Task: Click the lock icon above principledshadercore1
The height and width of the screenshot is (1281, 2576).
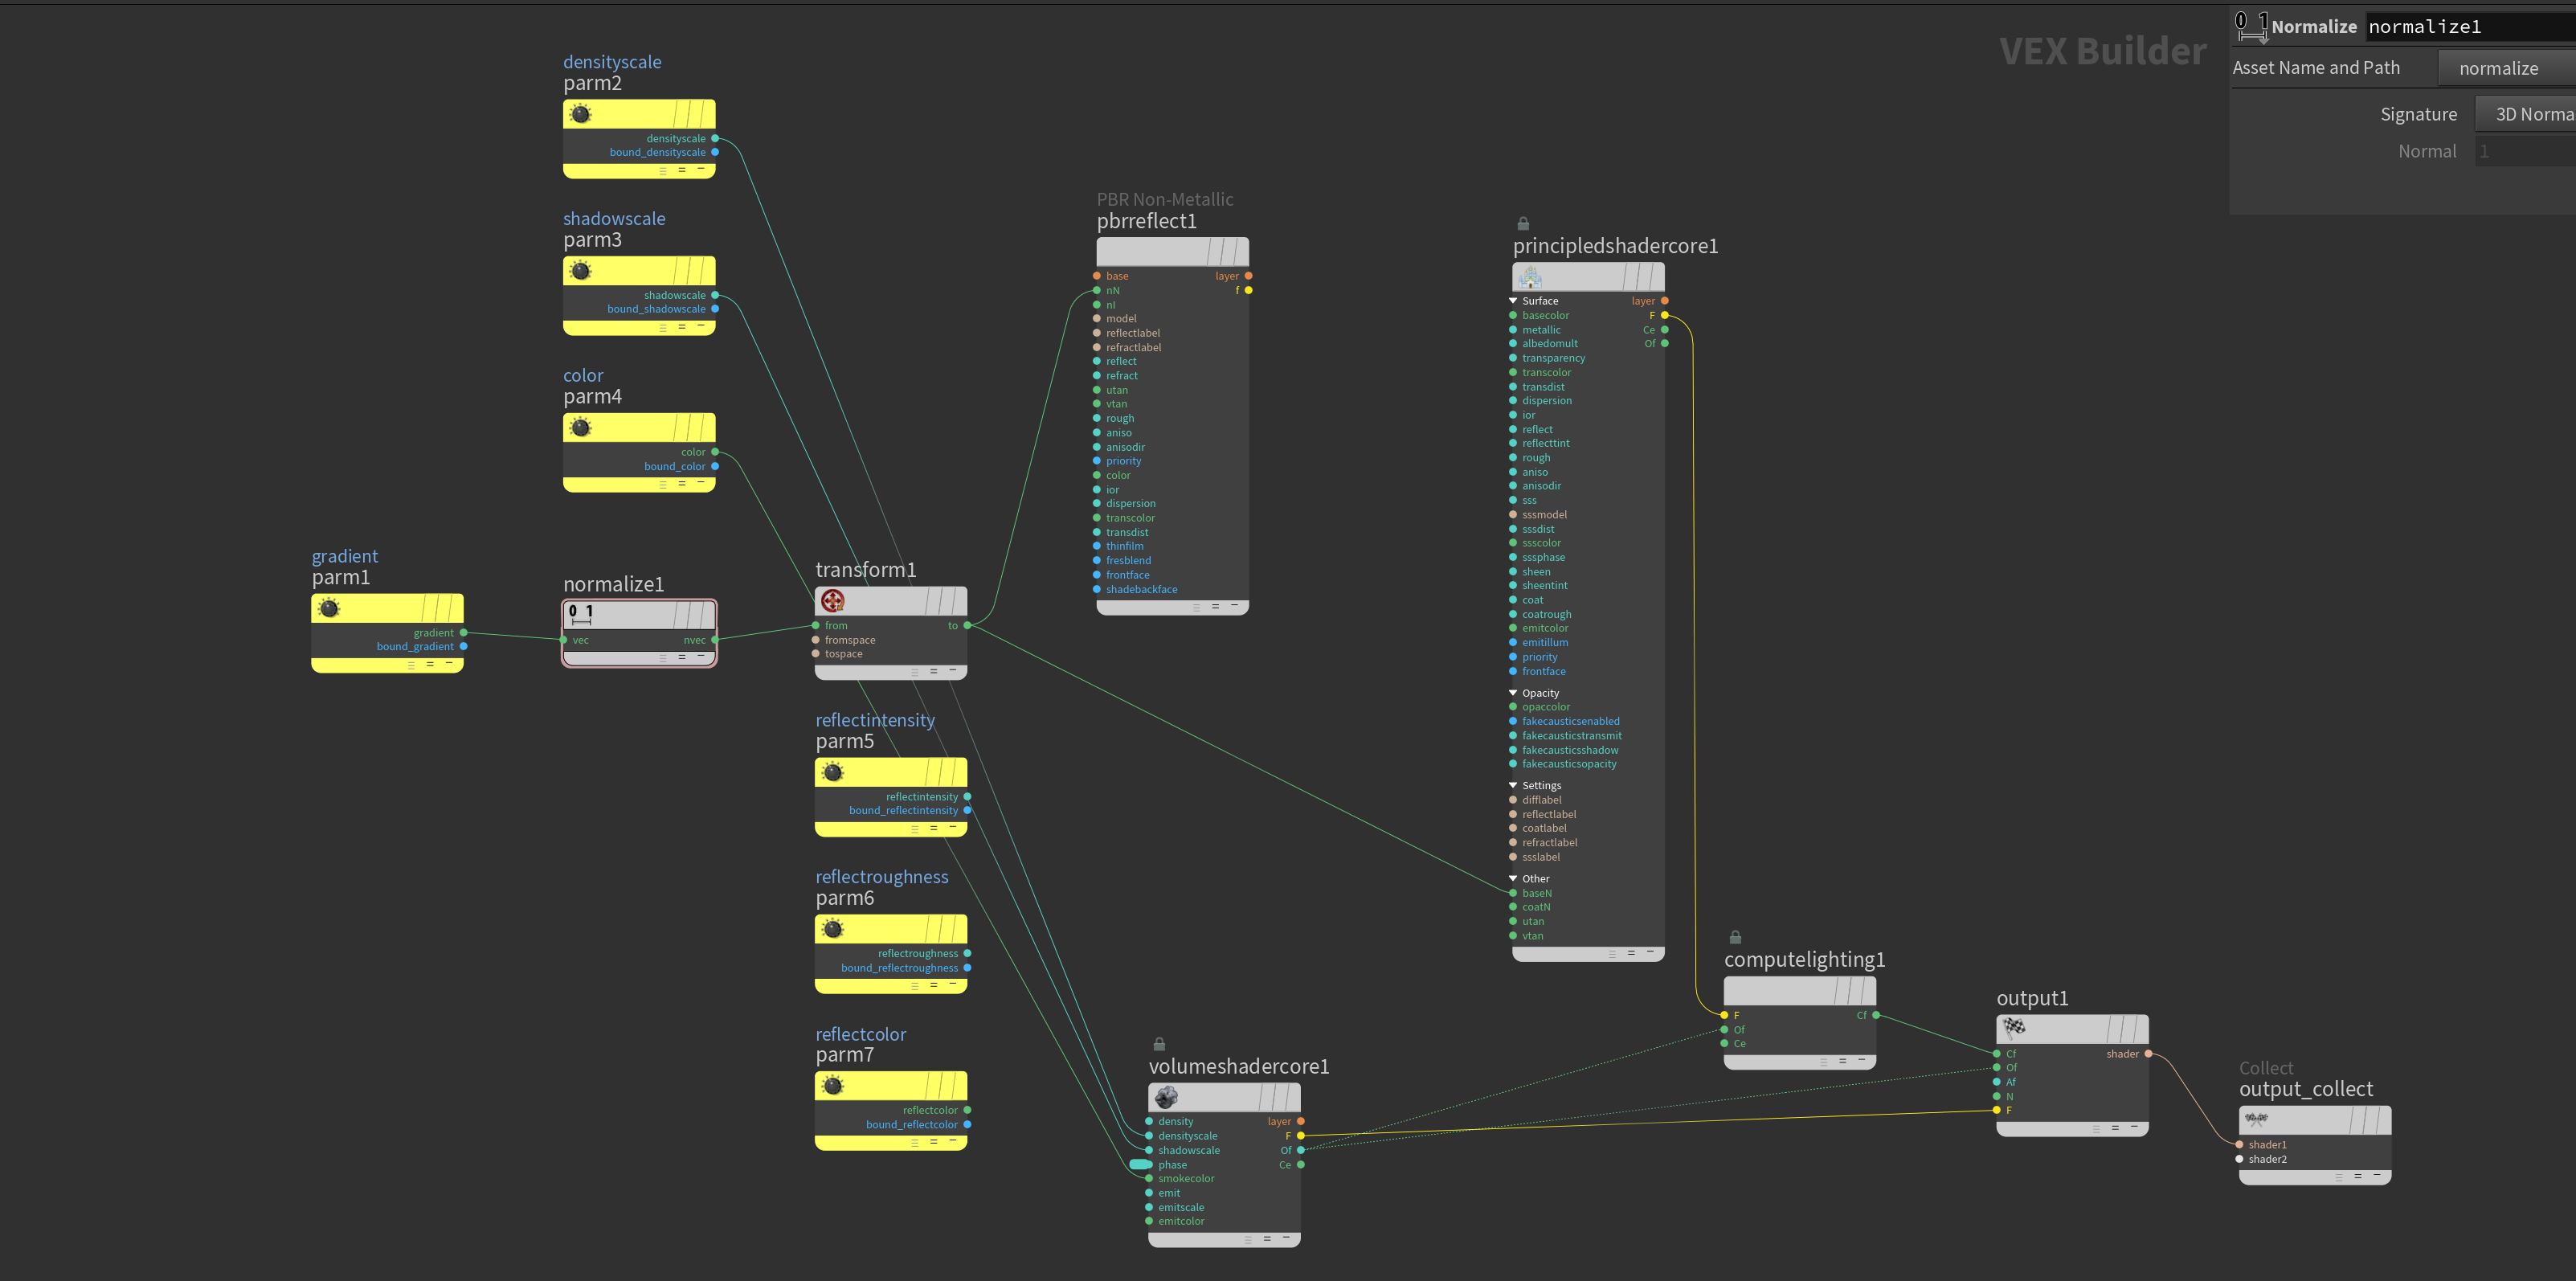Action: click(x=1524, y=224)
